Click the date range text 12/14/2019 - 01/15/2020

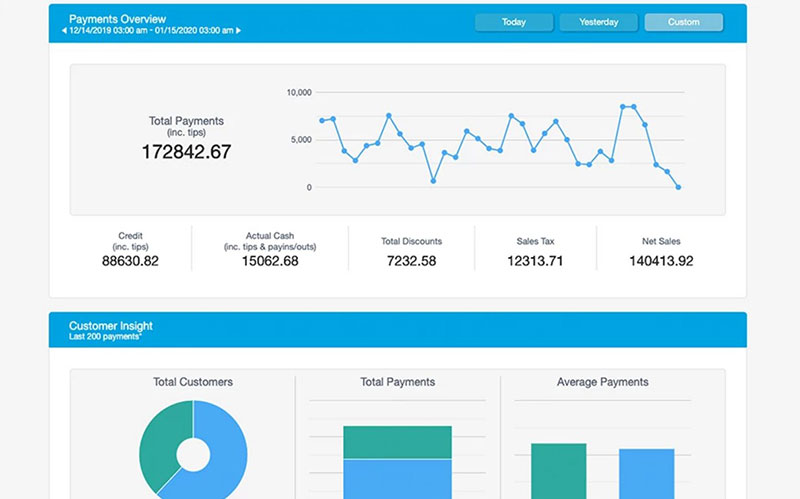(151, 31)
